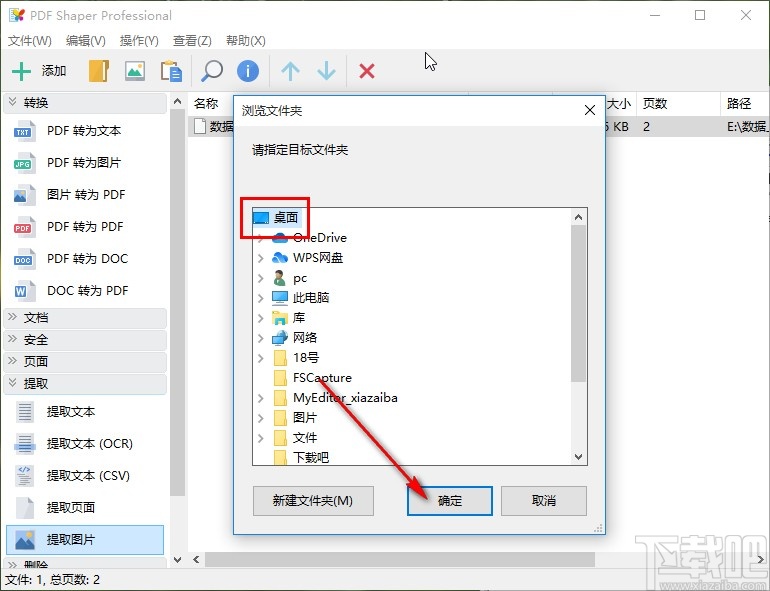
Task: Expand the WPS网盘 tree node
Action: pyautogui.click(x=261, y=258)
